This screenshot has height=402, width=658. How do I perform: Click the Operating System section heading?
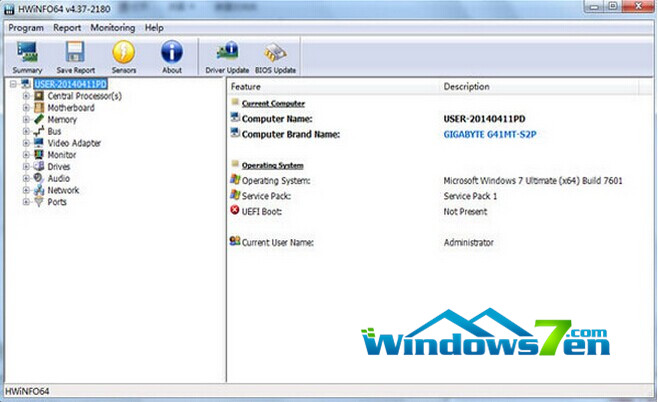click(x=272, y=165)
